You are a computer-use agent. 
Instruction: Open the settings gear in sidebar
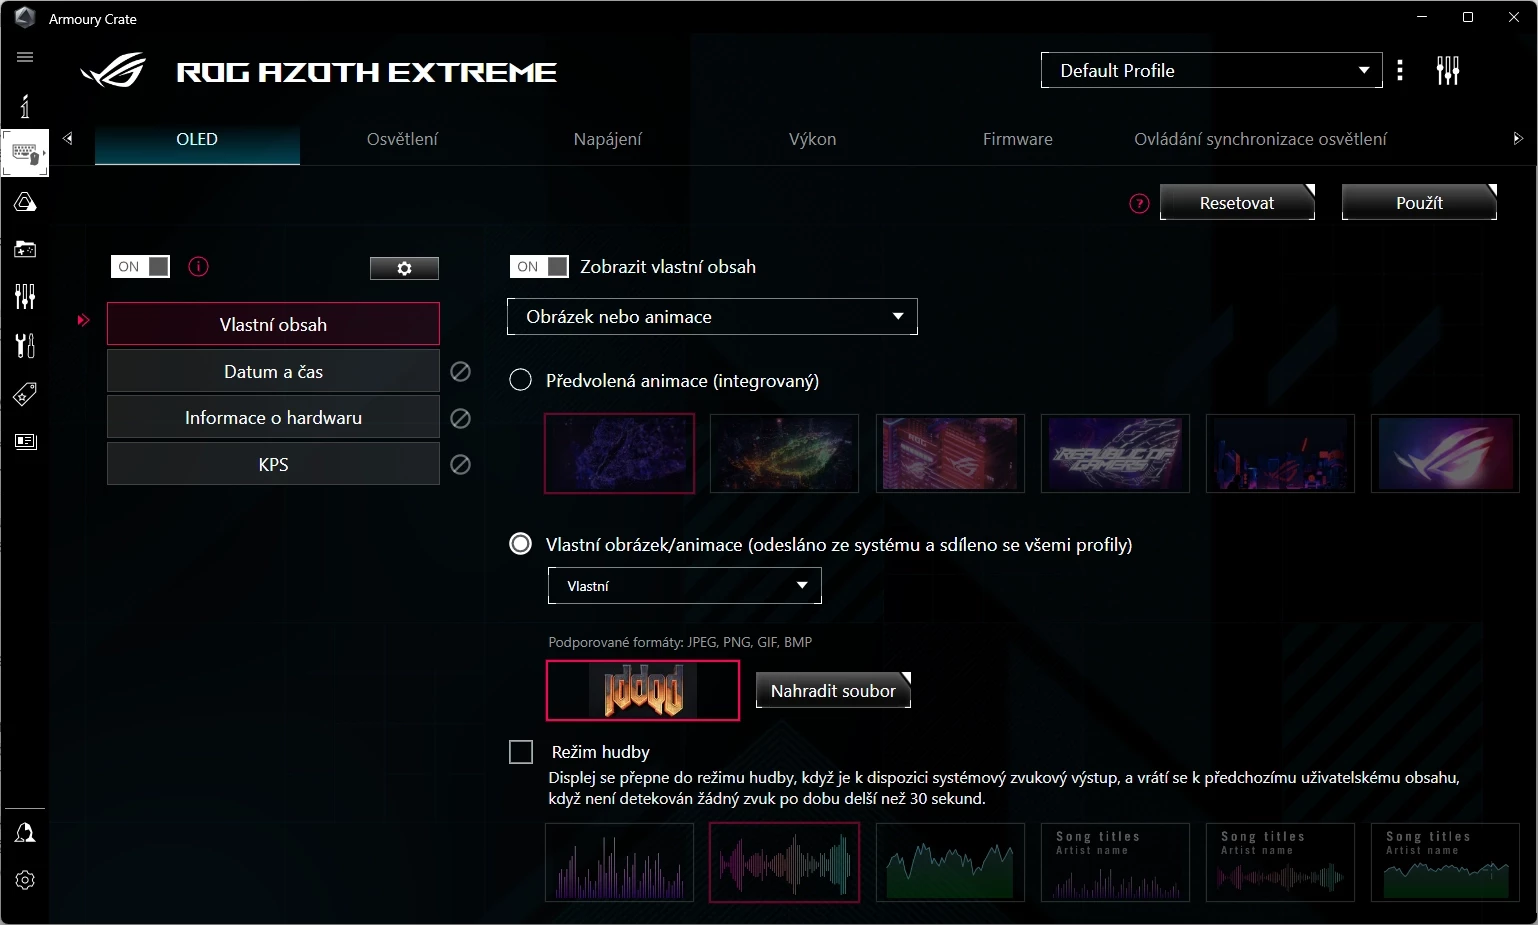tap(25, 880)
